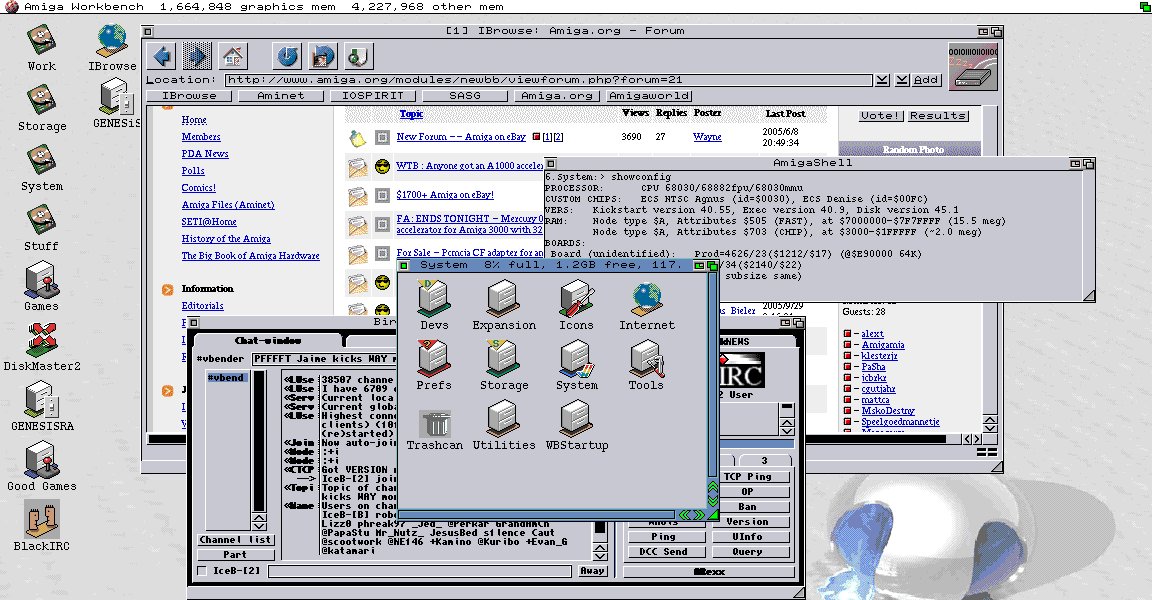1152x600 pixels.
Task: Open the Aminet fastlink
Action: 281,95
